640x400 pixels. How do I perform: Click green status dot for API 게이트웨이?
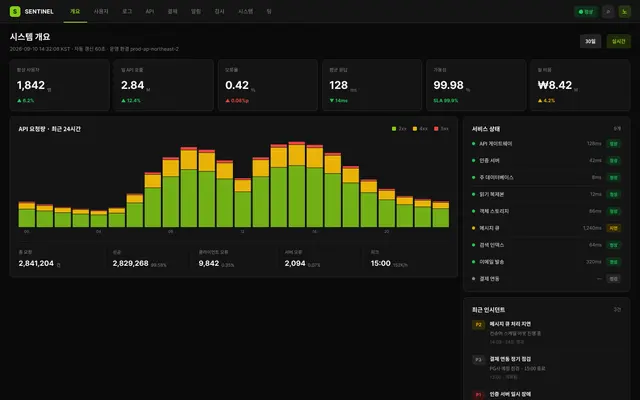click(x=473, y=144)
